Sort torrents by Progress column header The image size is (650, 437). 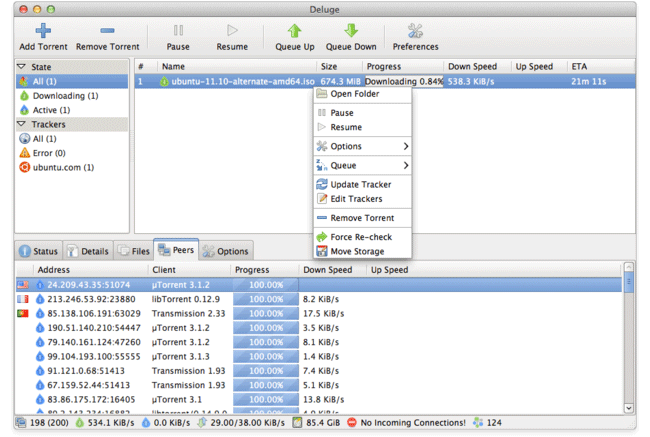403,66
